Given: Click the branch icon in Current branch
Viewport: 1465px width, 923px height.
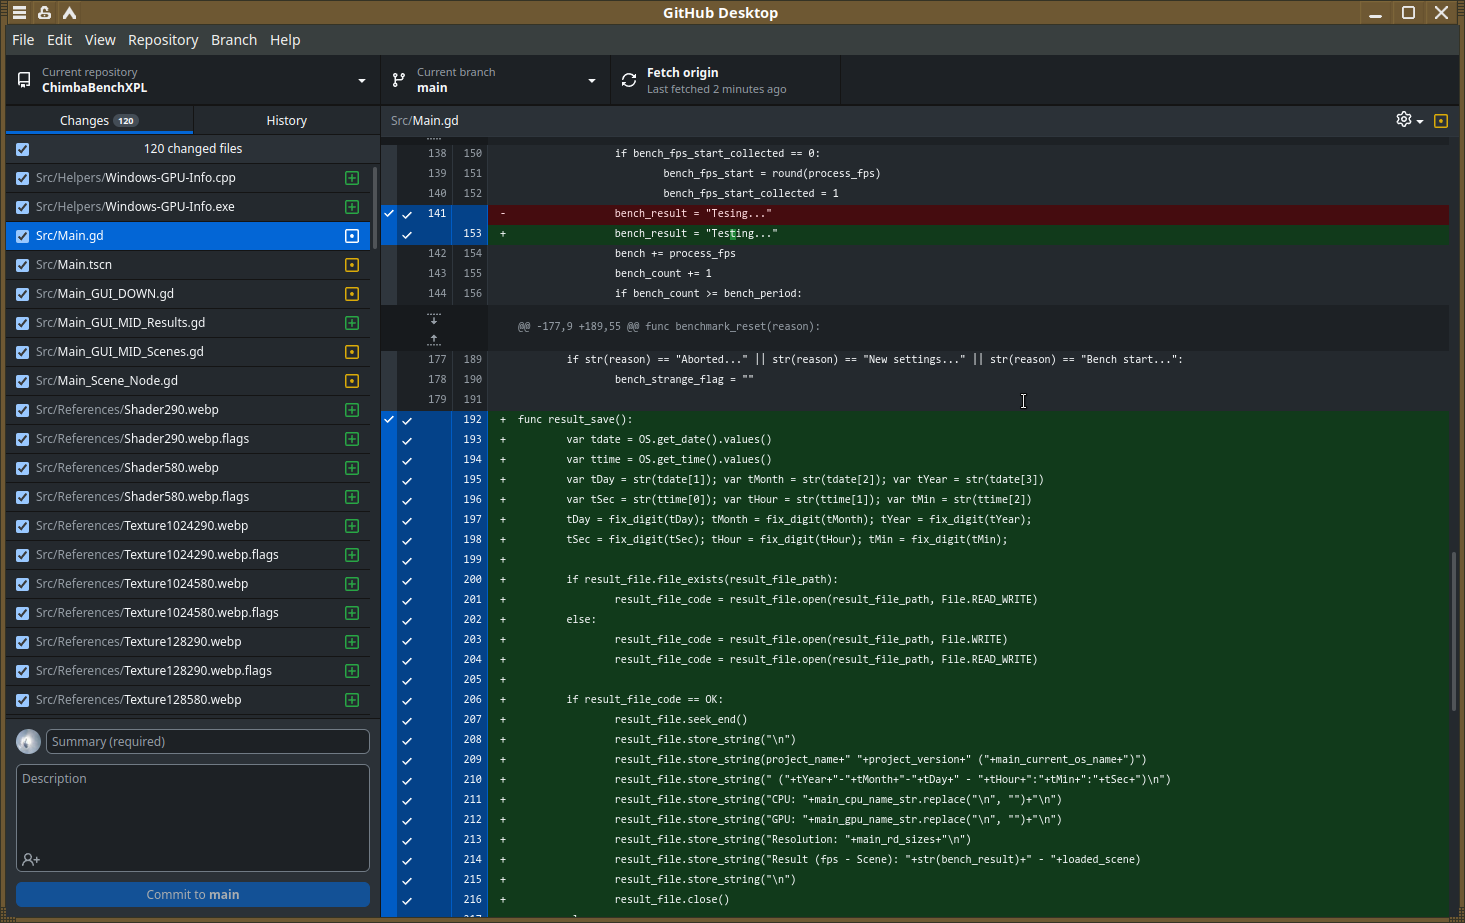Looking at the screenshot, I should click(399, 80).
